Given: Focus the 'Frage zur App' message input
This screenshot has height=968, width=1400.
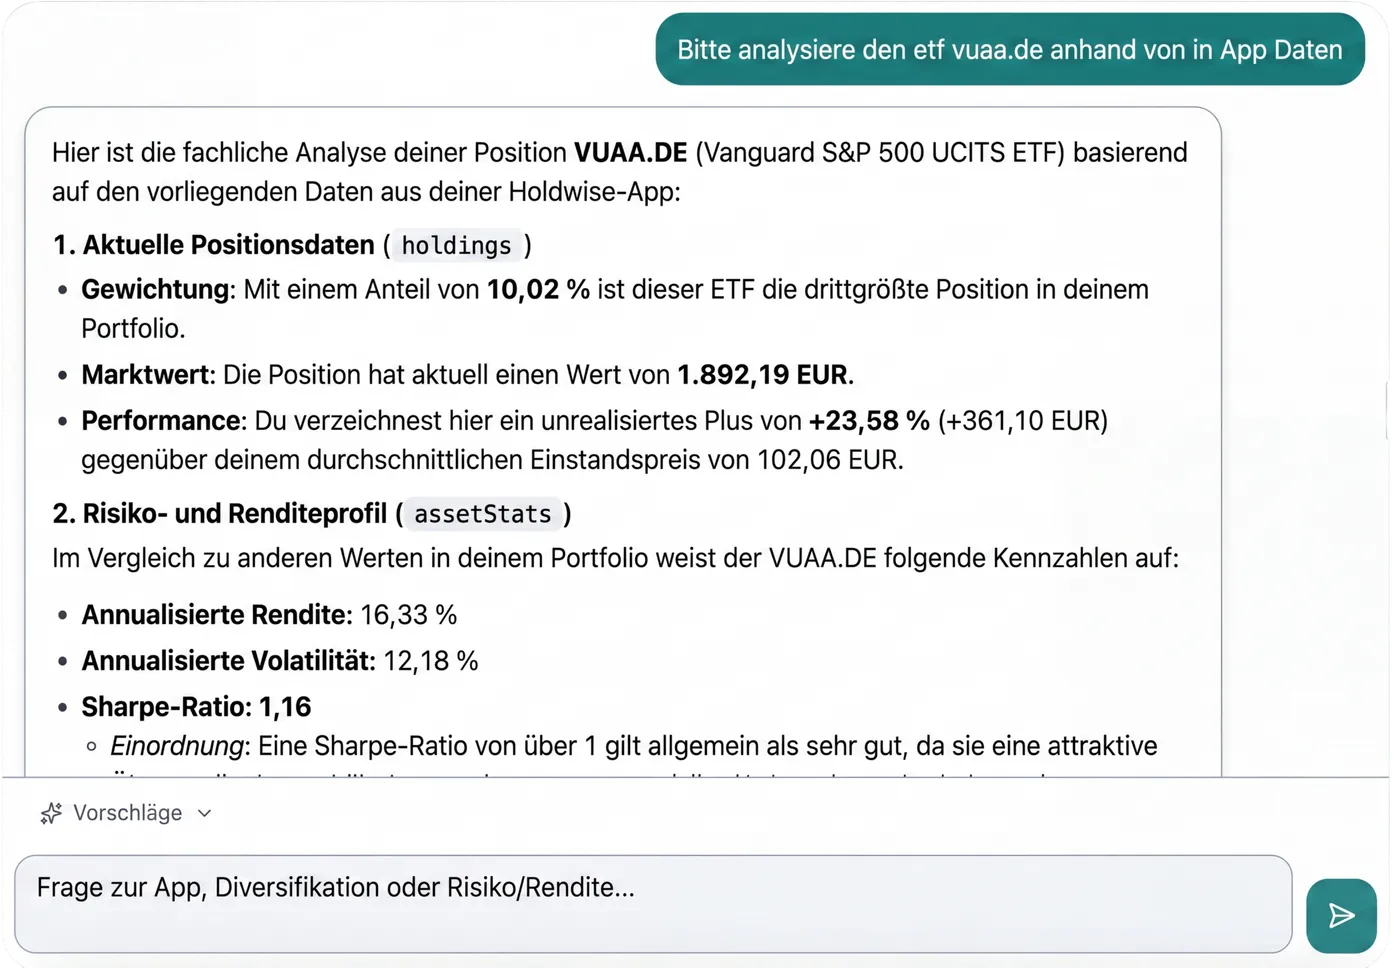Looking at the screenshot, I should [x=653, y=904].
